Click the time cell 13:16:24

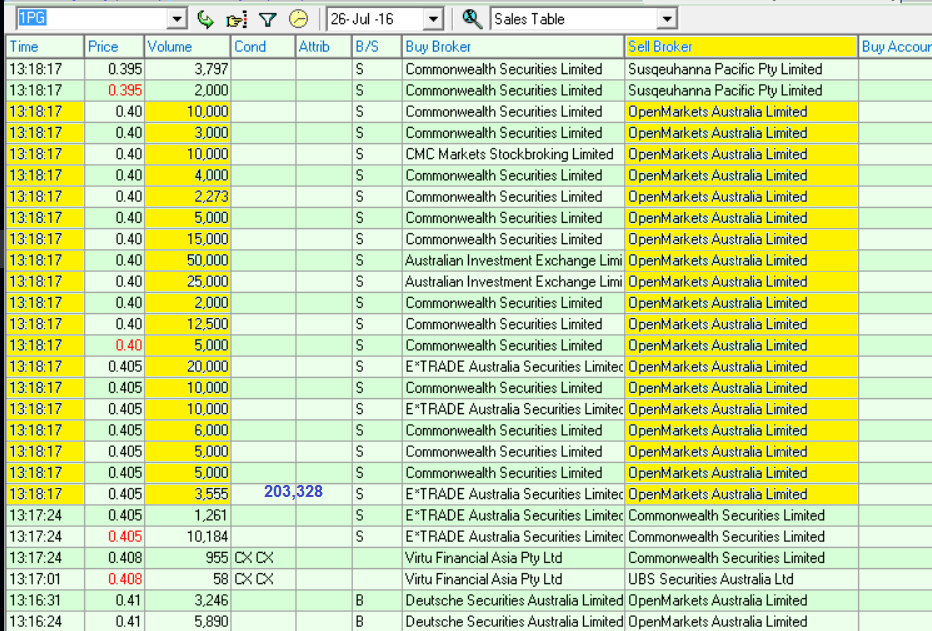[45, 621]
